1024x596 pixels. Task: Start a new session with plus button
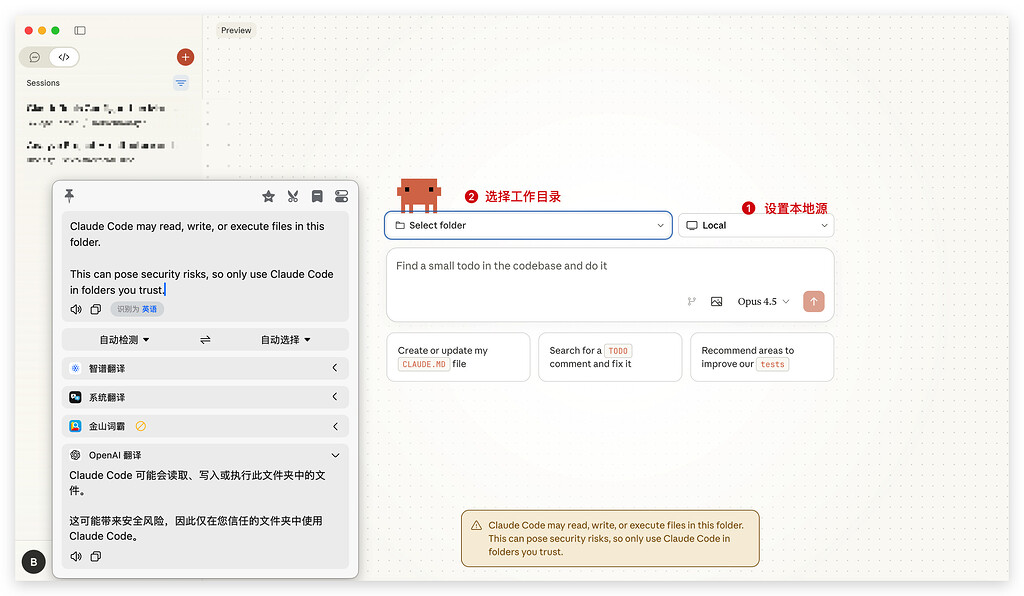click(185, 57)
